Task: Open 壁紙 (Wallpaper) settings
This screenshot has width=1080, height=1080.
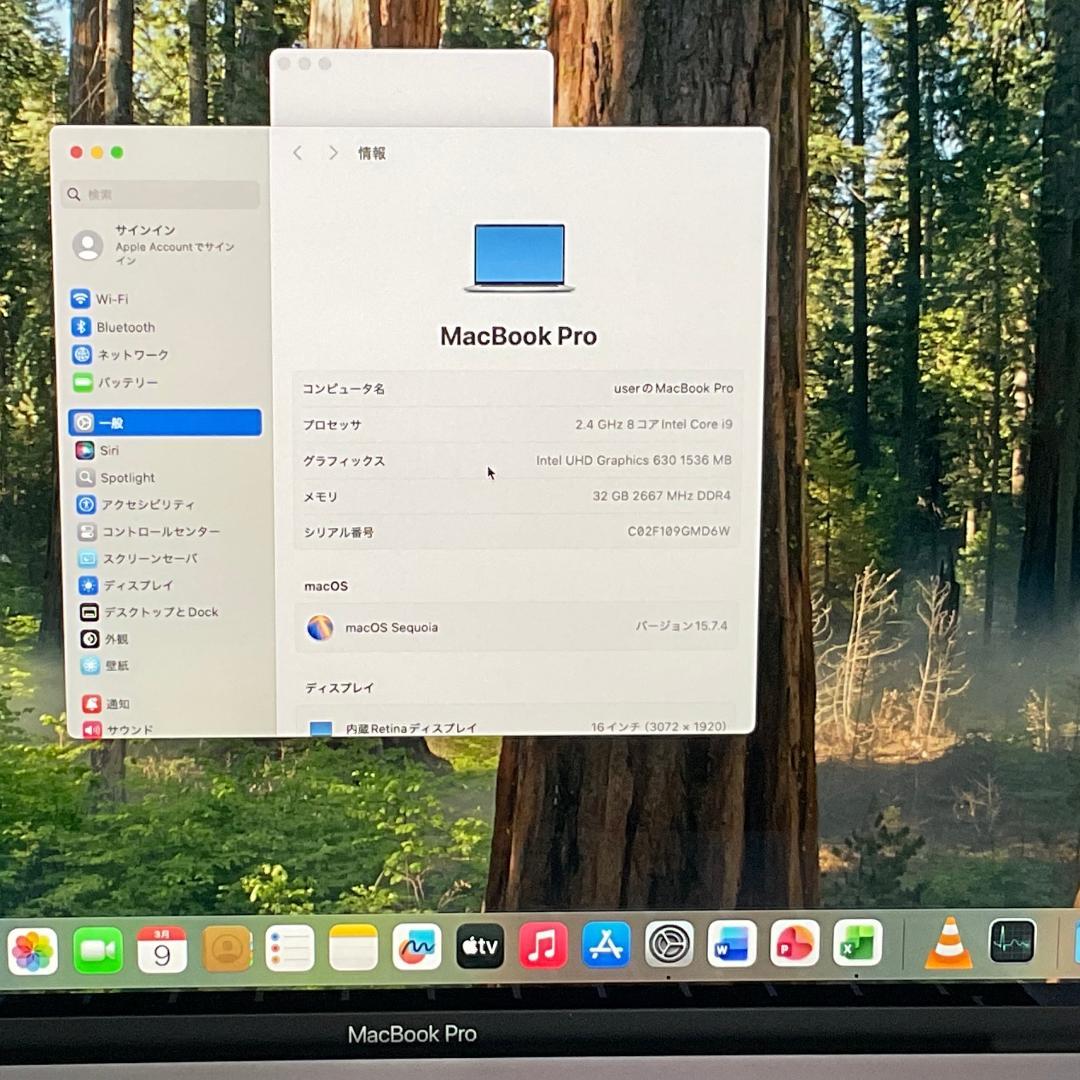Action: tap(115, 666)
